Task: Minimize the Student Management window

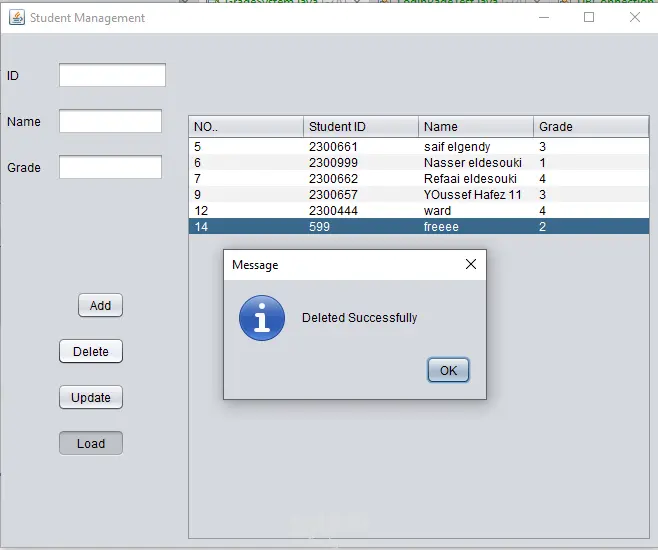Action: [544, 17]
